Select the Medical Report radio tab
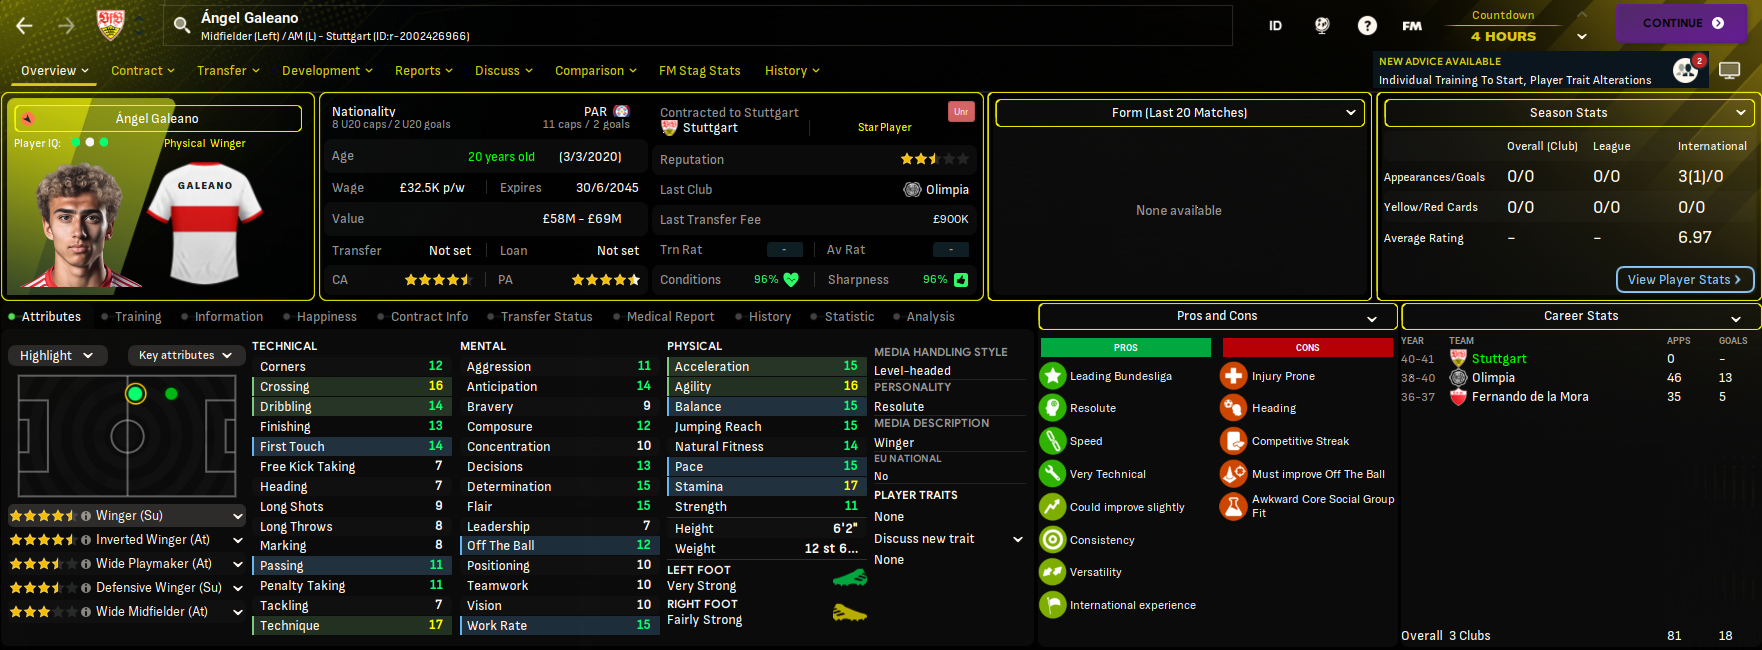Image resolution: width=1762 pixels, height=650 pixels. 670,317
